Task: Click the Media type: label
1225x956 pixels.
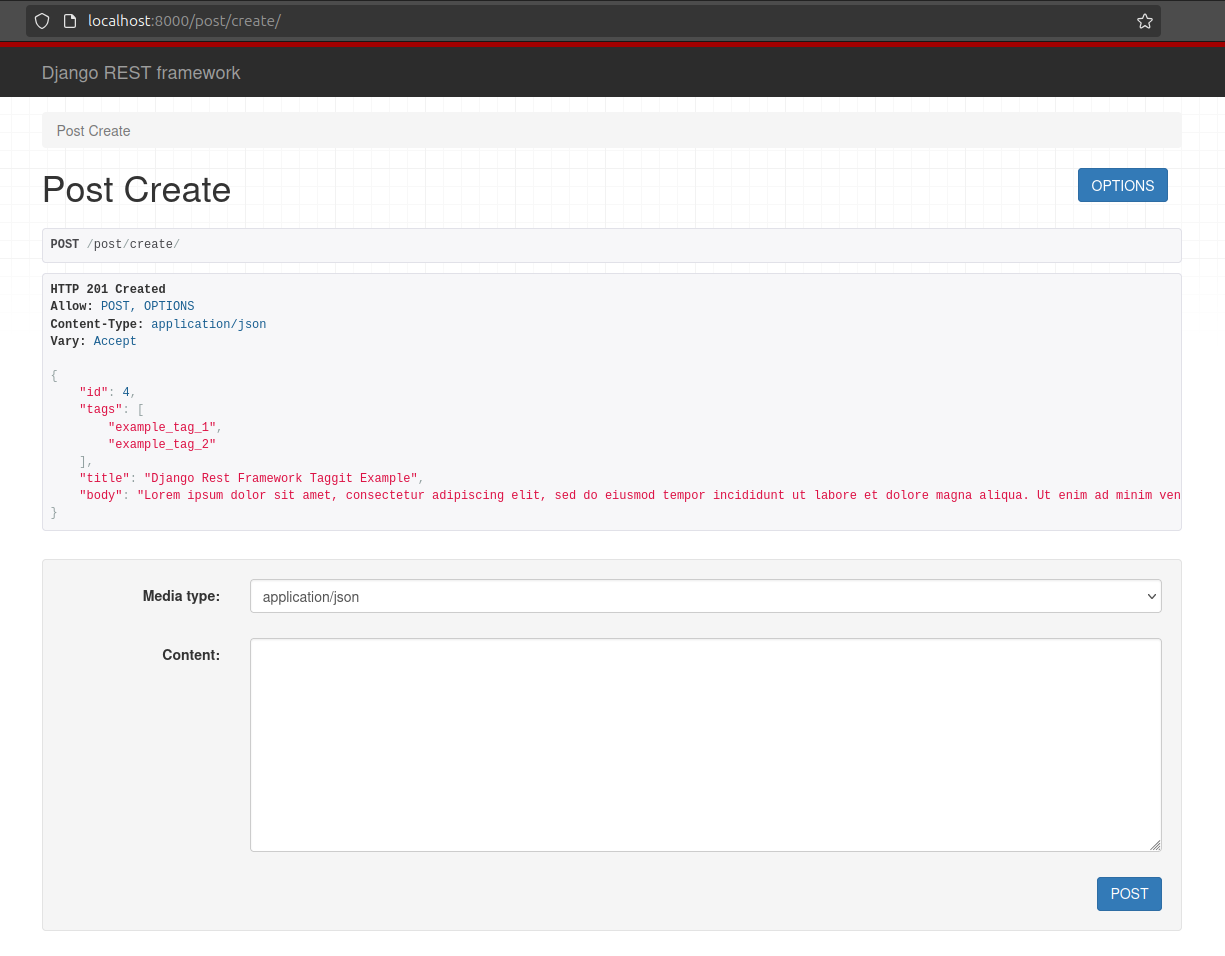Action: [181, 596]
